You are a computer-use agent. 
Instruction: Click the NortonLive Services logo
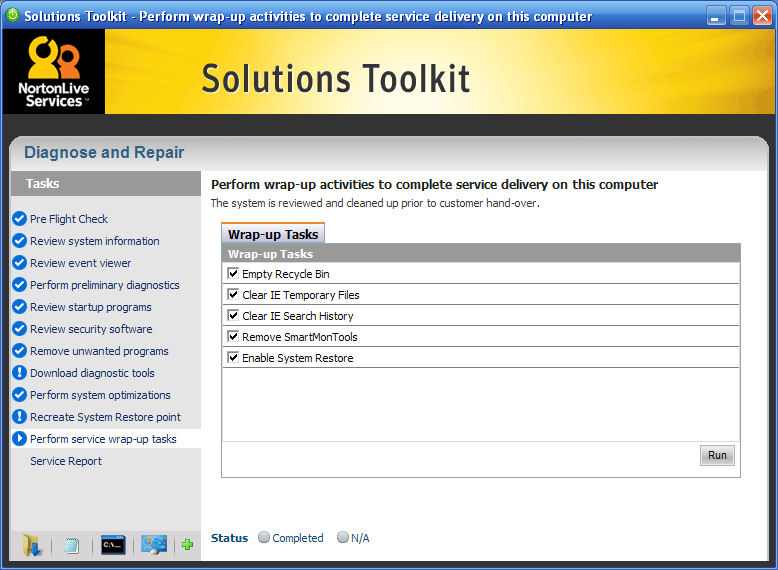click(x=54, y=71)
